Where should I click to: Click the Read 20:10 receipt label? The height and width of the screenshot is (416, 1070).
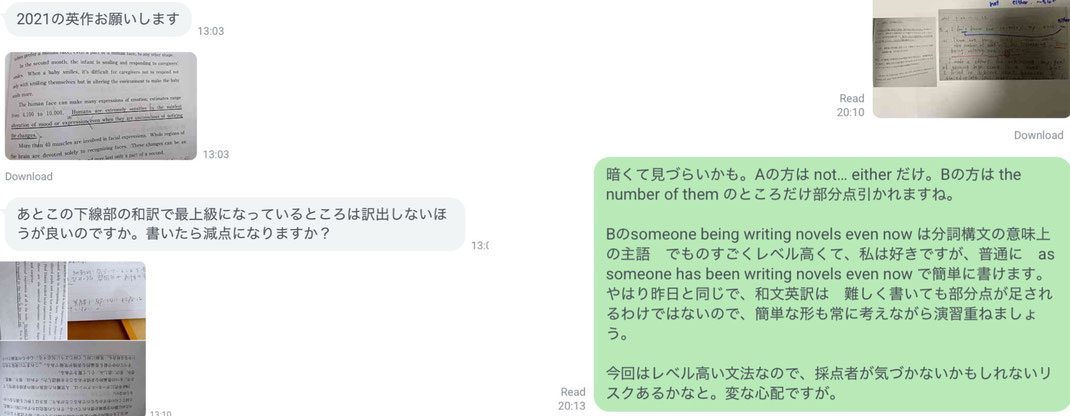851,105
